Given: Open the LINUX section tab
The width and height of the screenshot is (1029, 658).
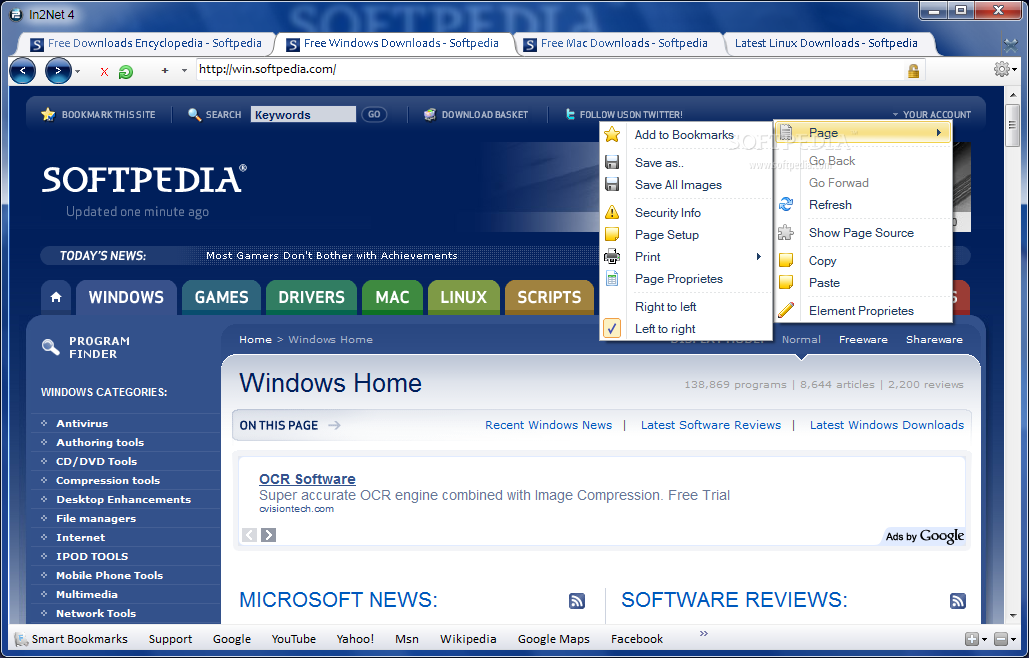Looking at the screenshot, I should coord(463,297).
